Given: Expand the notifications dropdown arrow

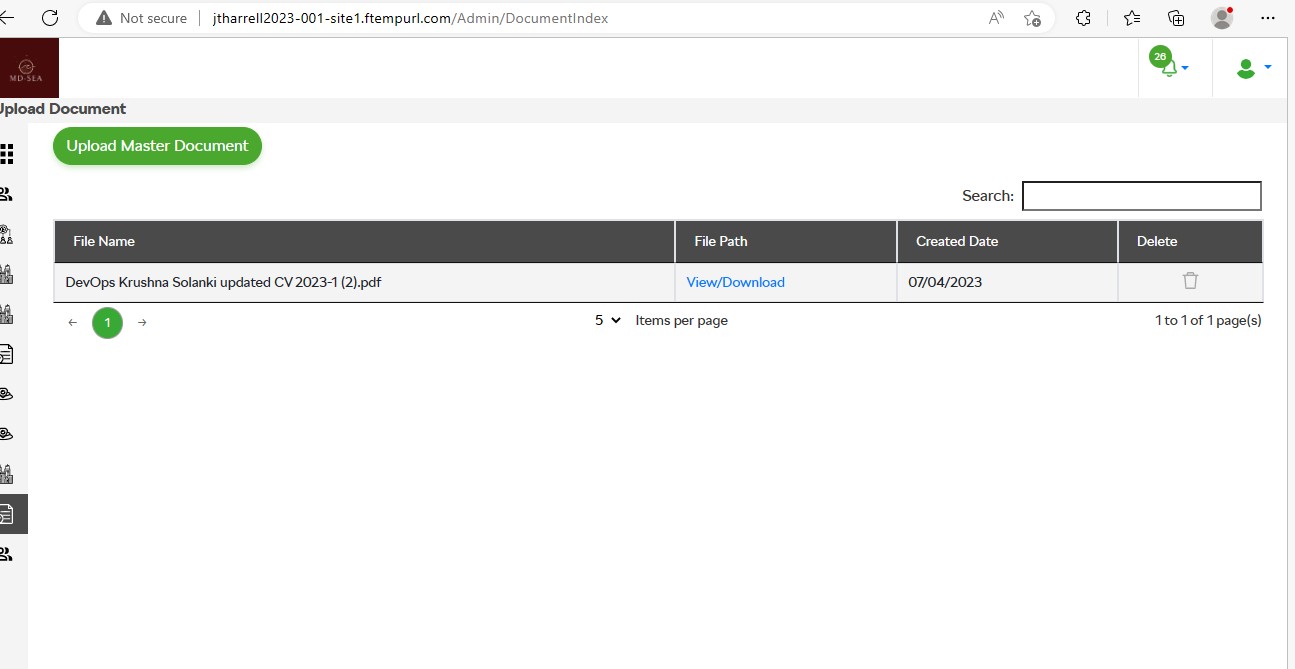Looking at the screenshot, I should [x=1185, y=68].
